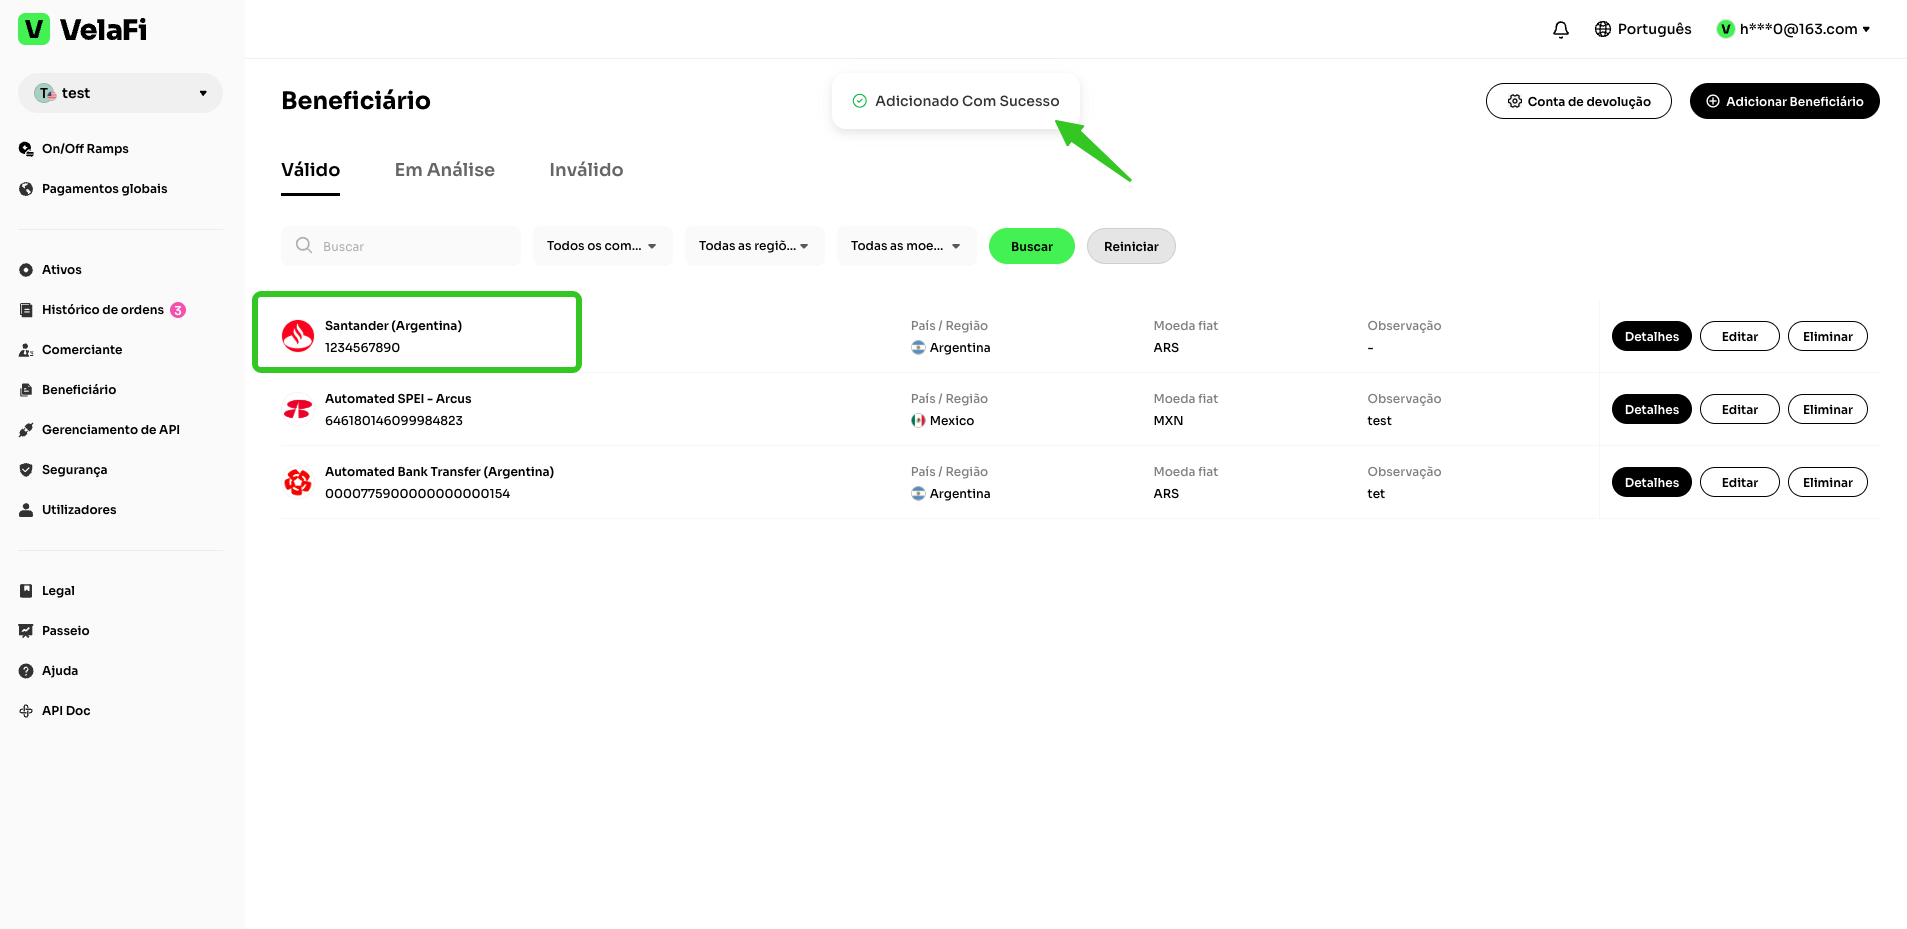Click the Automated SPEI Arcus logo icon
1907x929 pixels.
click(298, 409)
